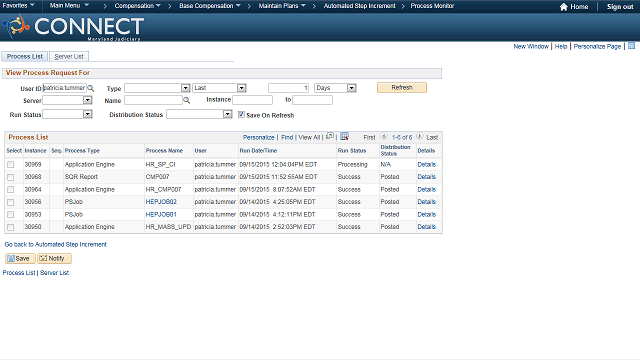Click Sign out link
The height and width of the screenshot is (360, 640).
(x=620, y=7)
